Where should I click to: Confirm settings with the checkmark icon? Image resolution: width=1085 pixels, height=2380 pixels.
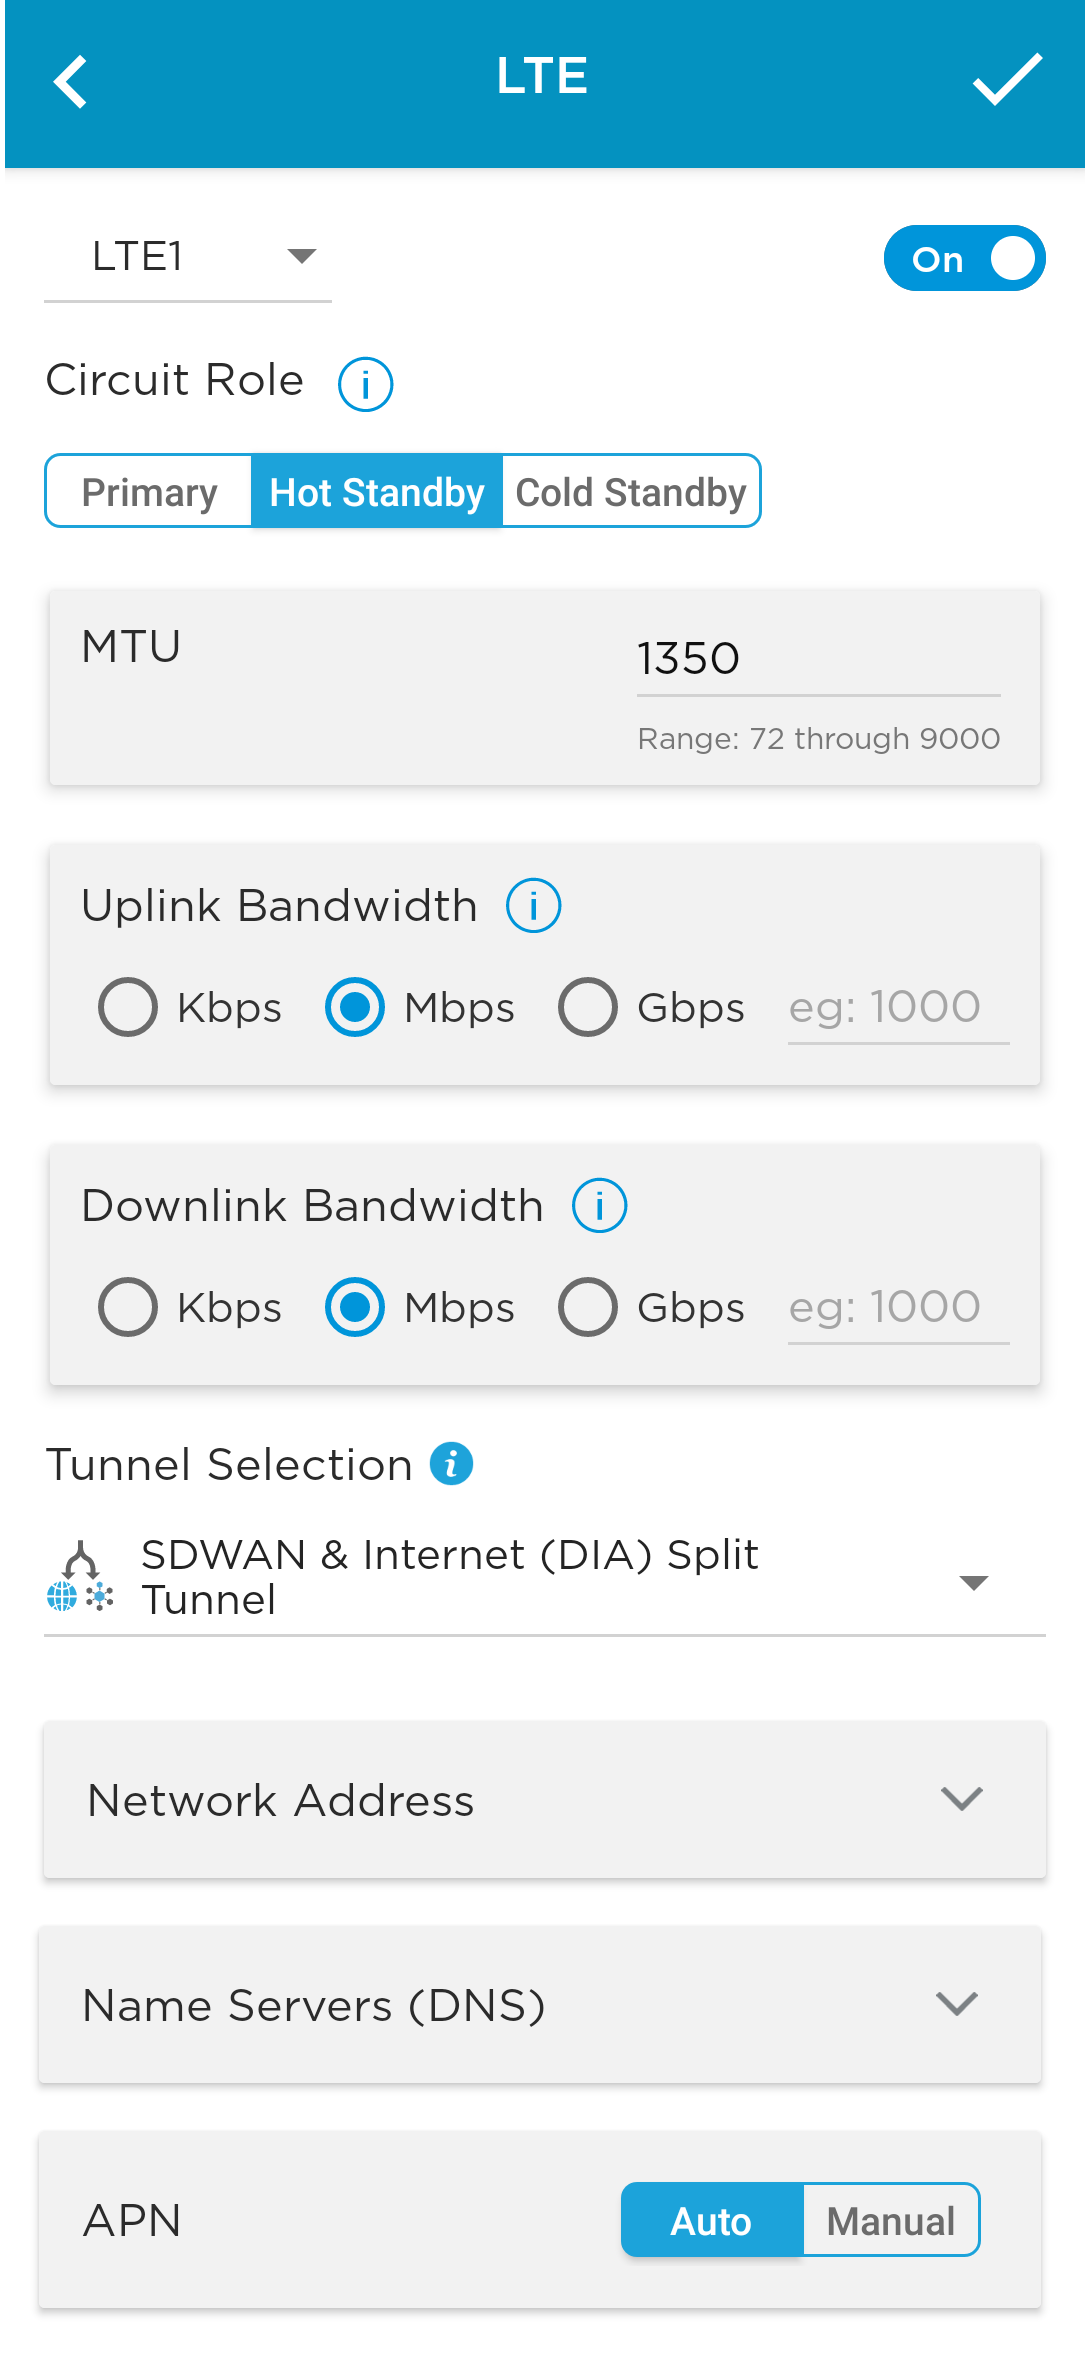(1007, 79)
